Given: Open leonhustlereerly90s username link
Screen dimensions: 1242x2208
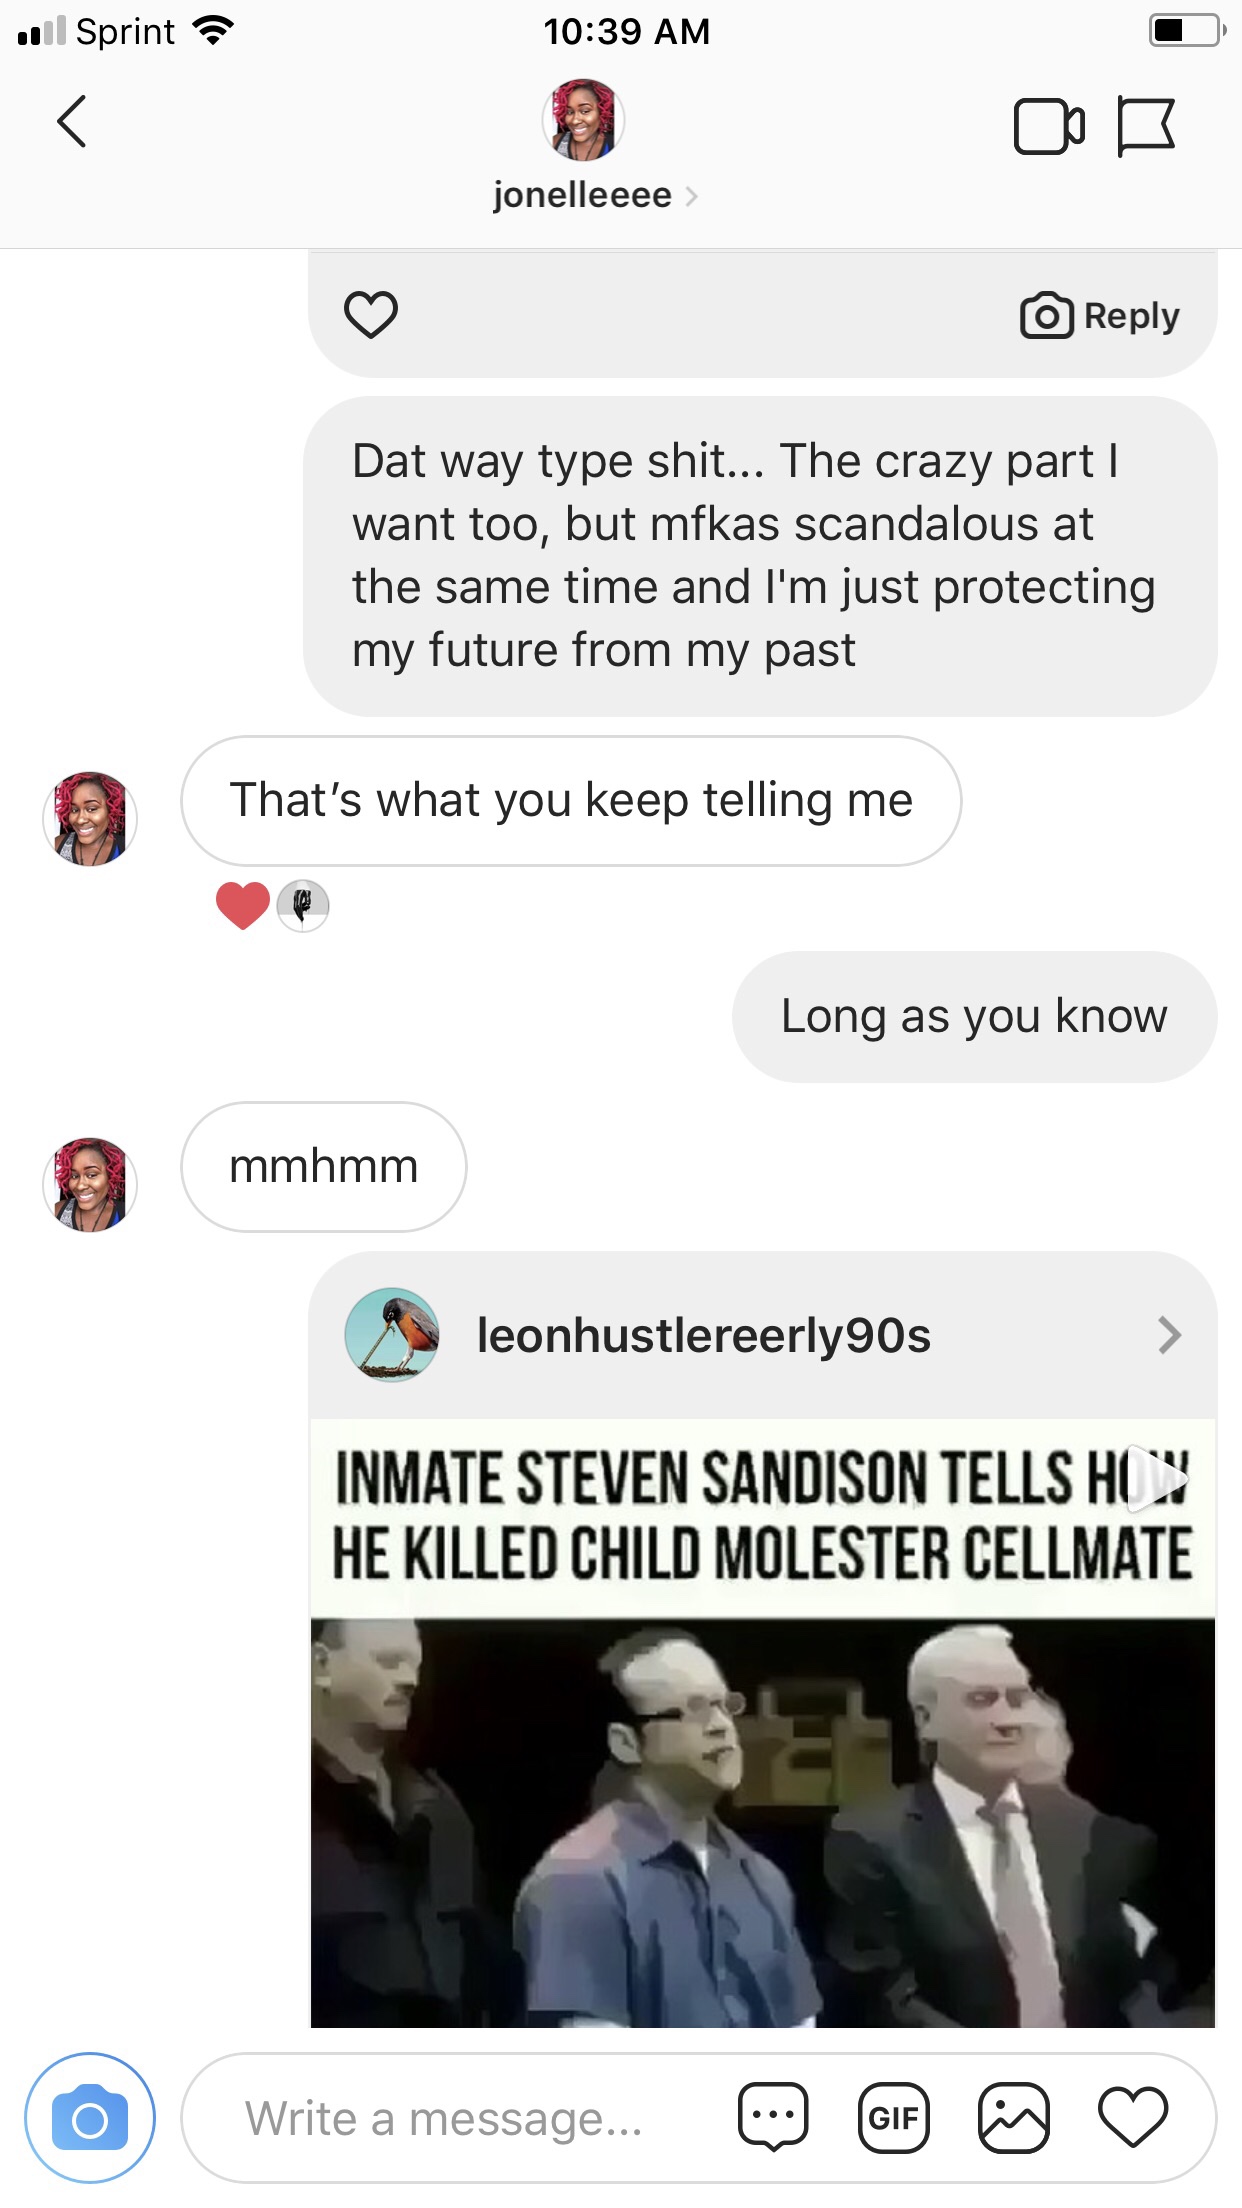Looking at the screenshot, I should pyautogui.click(x=704, y=1335).
